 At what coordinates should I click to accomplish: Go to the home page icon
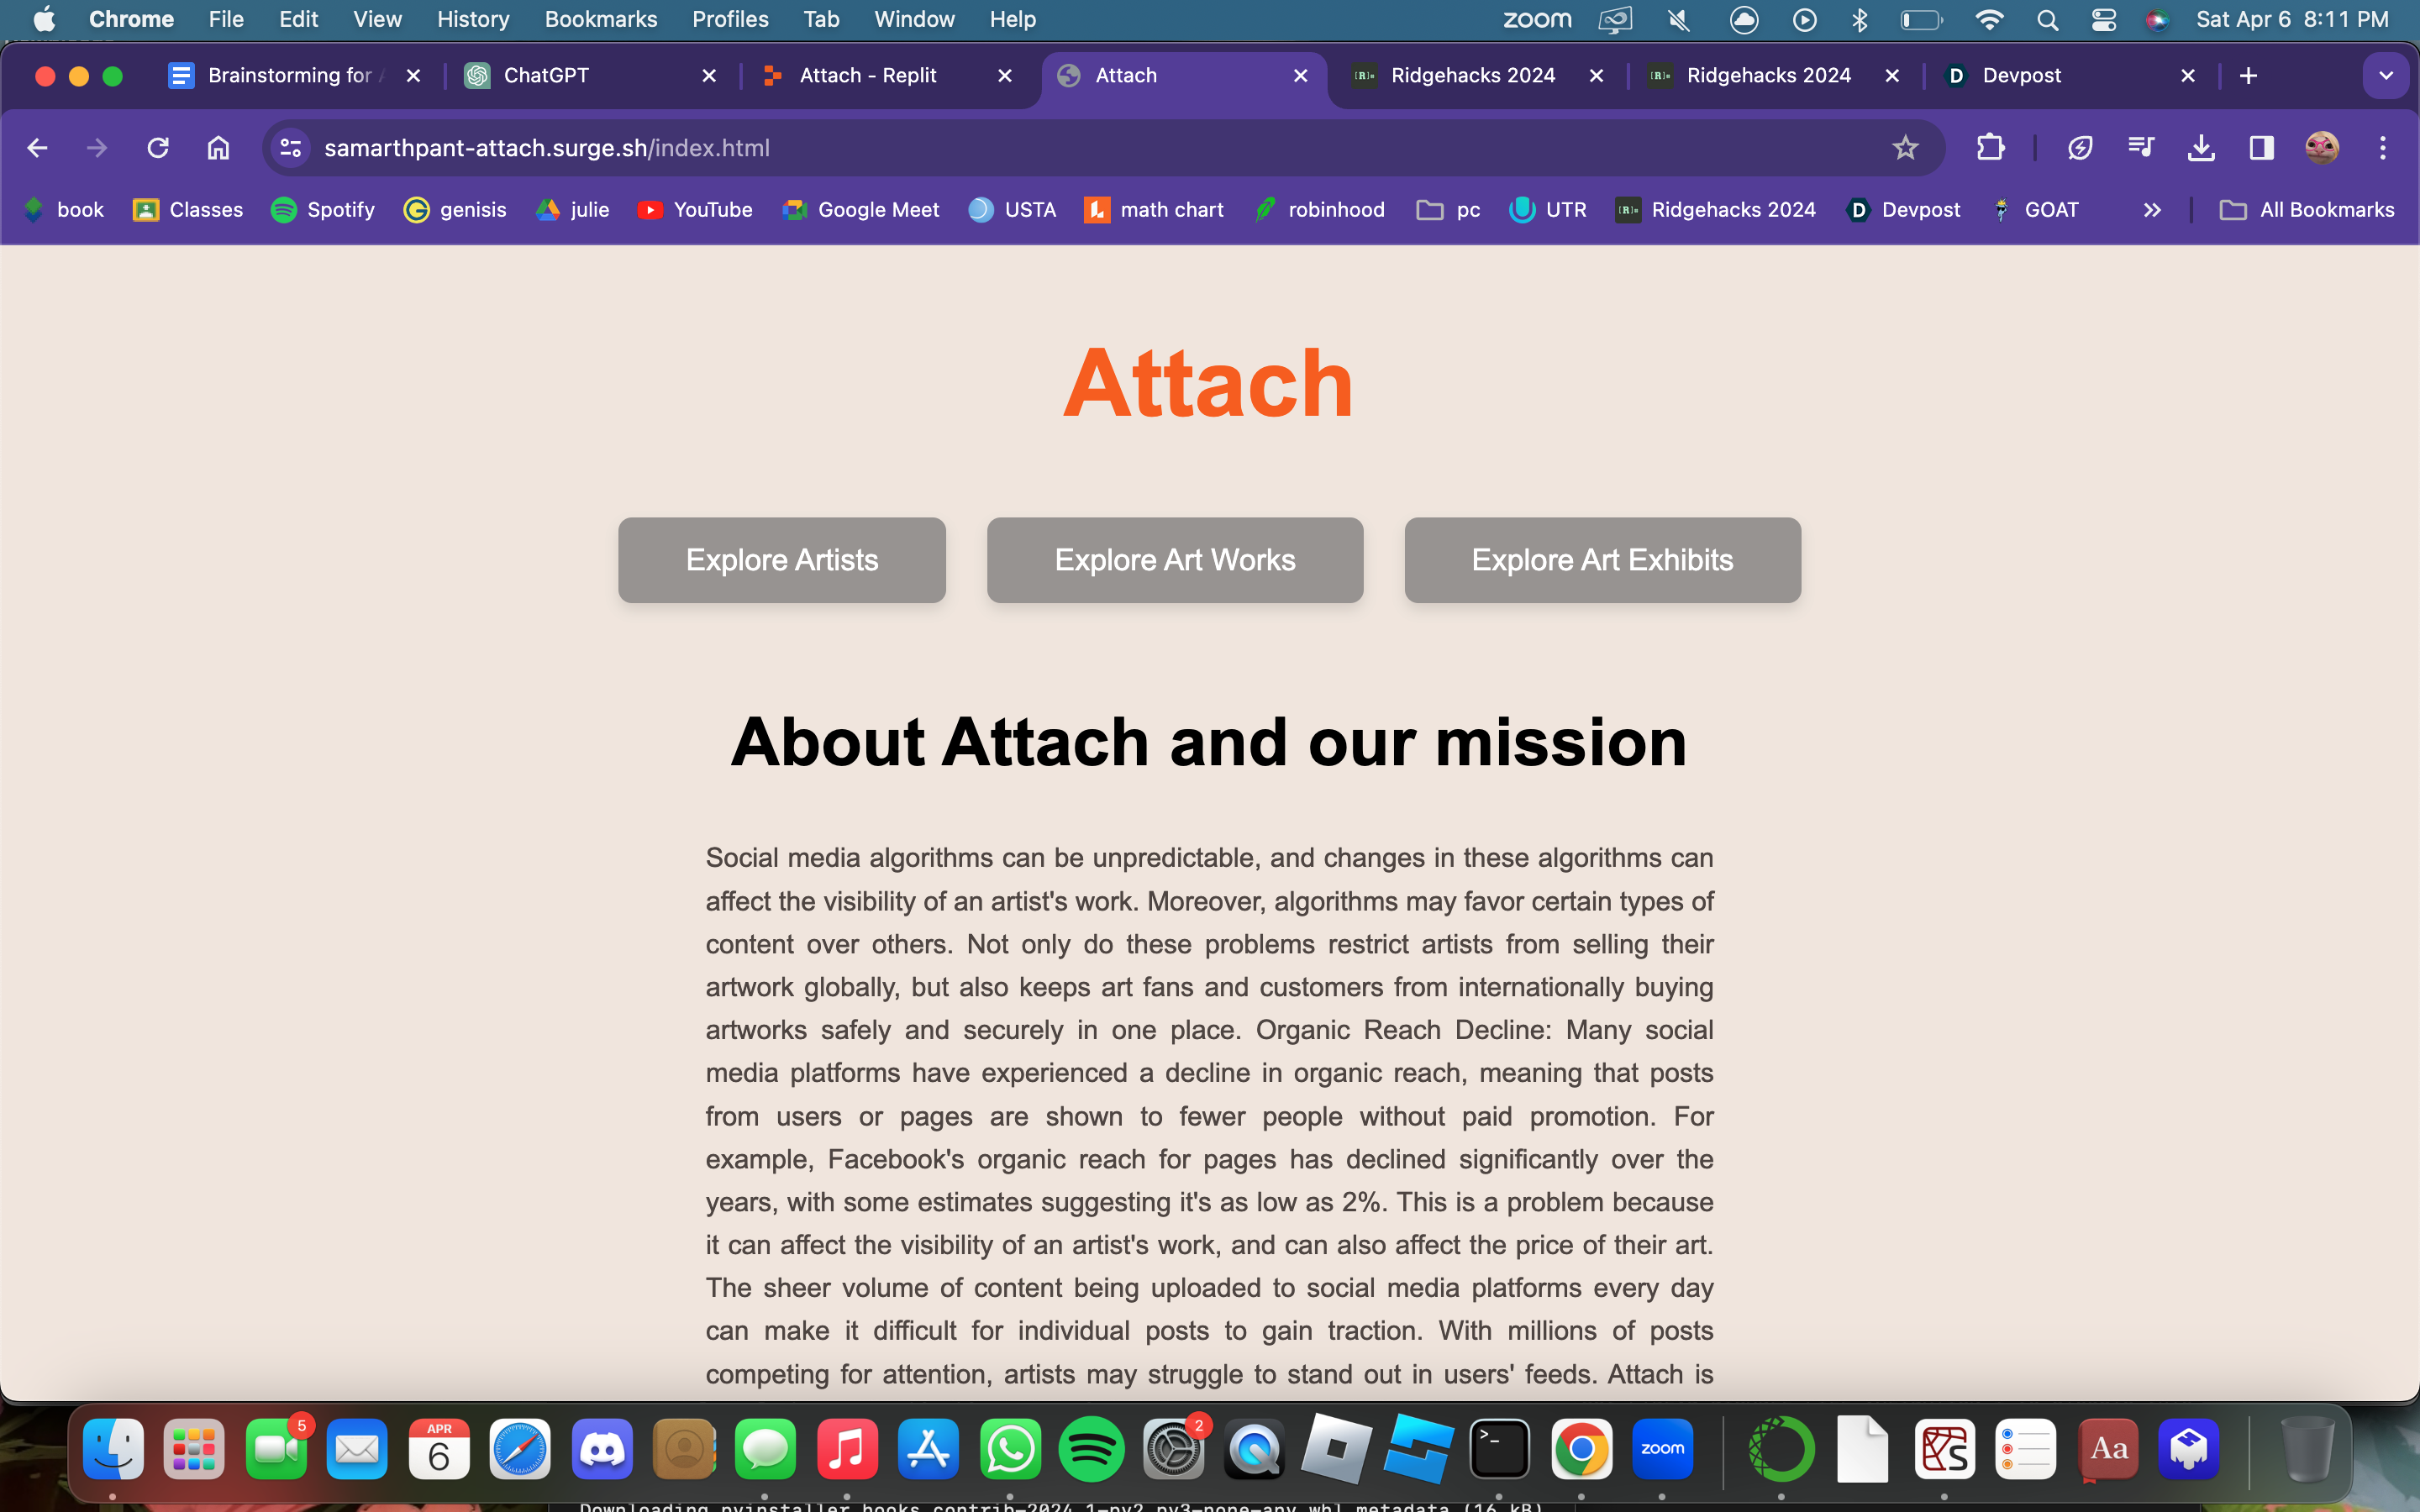coord(218,148)
